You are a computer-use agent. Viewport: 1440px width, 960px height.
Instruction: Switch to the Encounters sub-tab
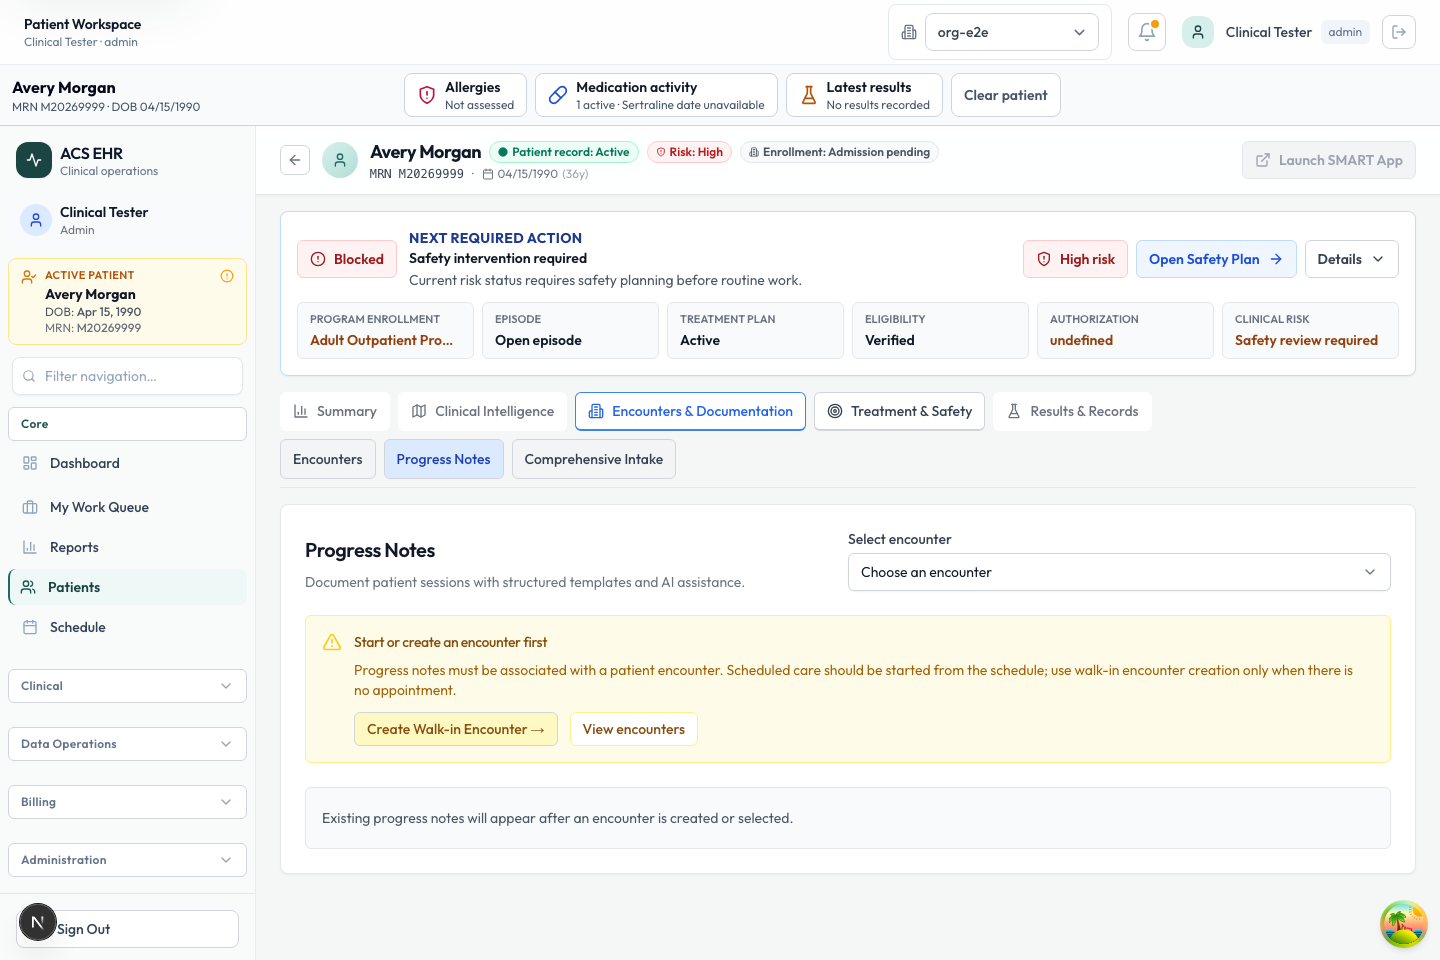(x=328, y=459)
